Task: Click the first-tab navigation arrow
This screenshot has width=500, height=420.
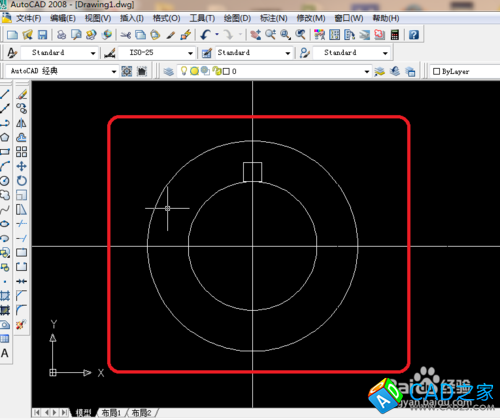Action: pos(37,413)
